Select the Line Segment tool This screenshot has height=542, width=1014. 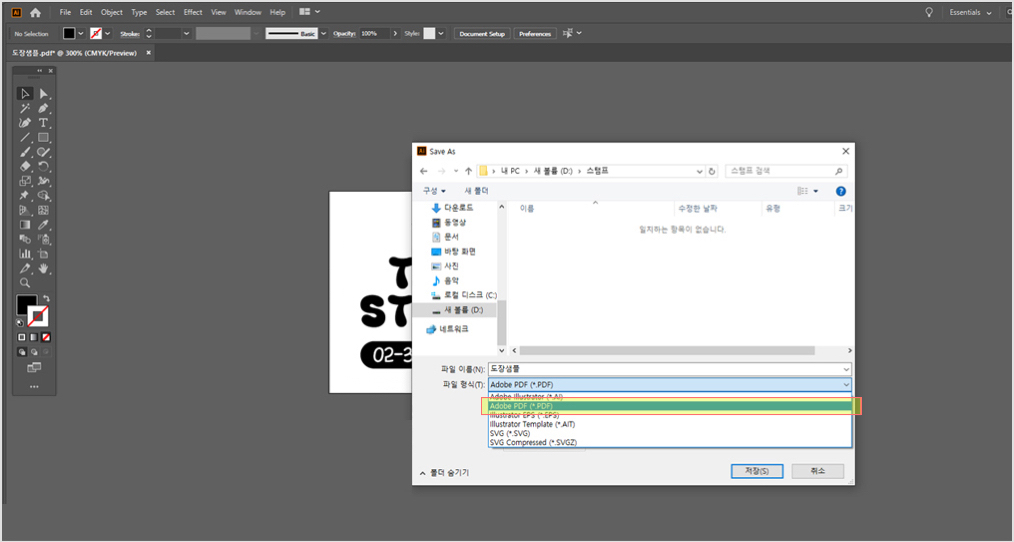(x=25, y=137)
